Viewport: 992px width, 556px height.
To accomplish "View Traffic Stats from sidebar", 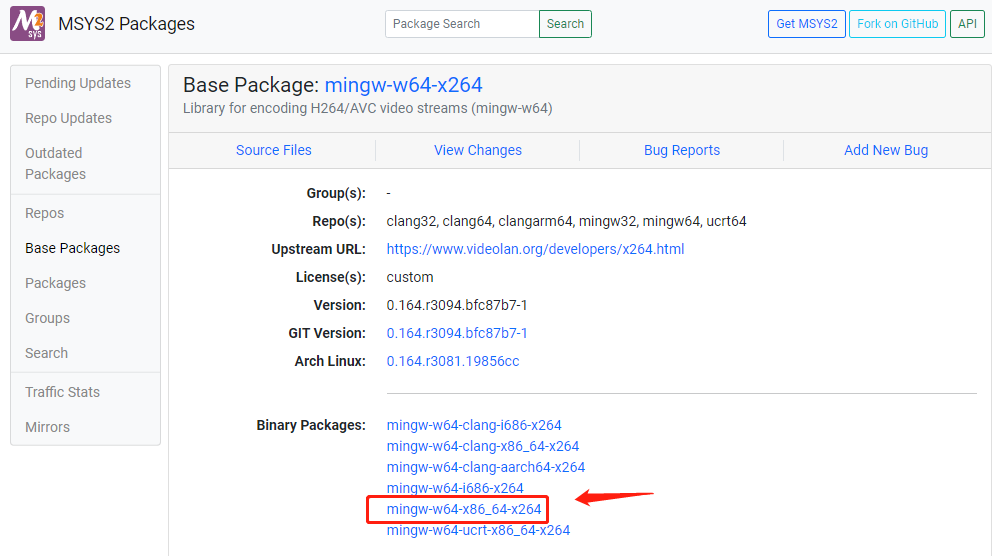I will click(62, 392).
